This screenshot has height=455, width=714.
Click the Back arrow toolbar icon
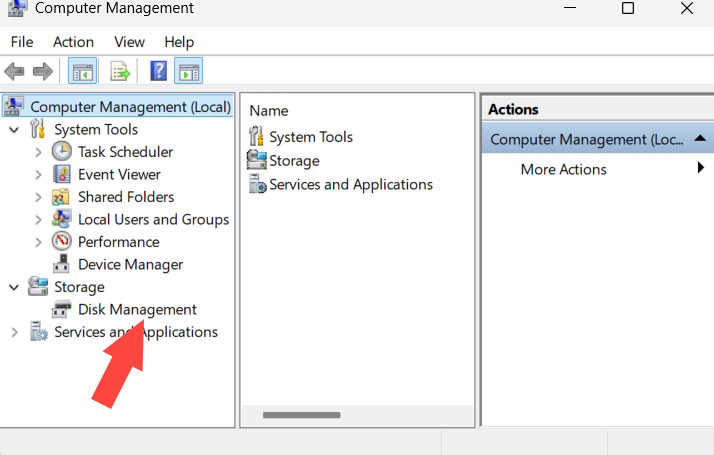[x=14, y=72]
